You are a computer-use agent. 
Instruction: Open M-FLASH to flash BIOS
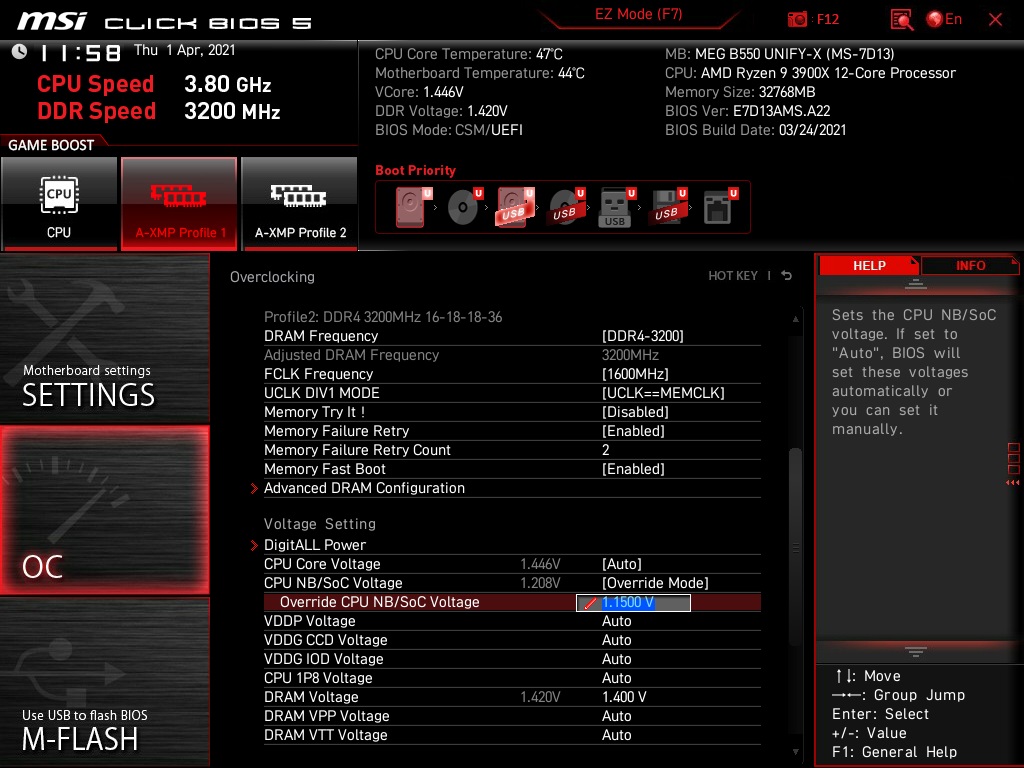104,682
